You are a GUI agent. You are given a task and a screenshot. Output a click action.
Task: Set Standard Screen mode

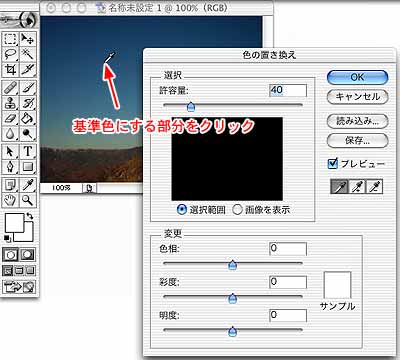tap(8, 270)
